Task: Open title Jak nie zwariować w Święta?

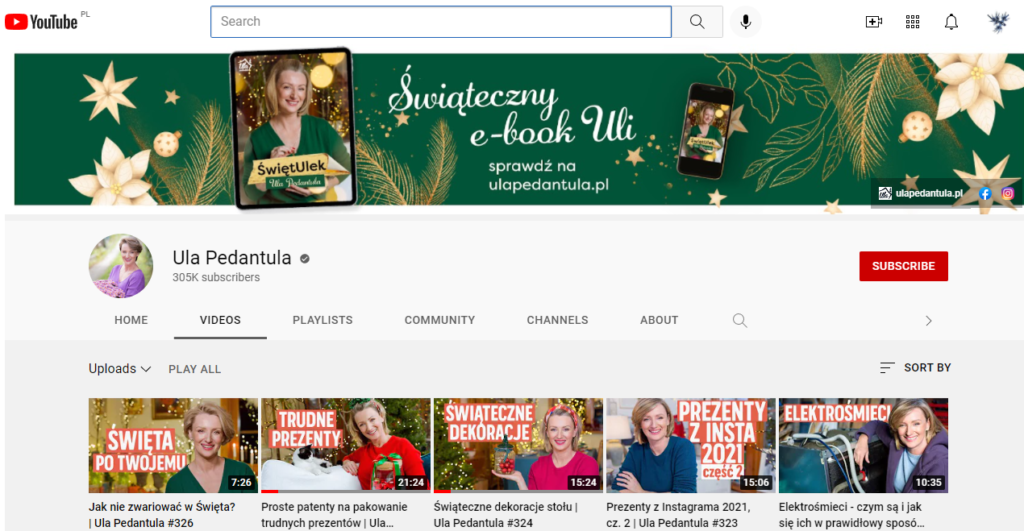Action: [162, 515]
